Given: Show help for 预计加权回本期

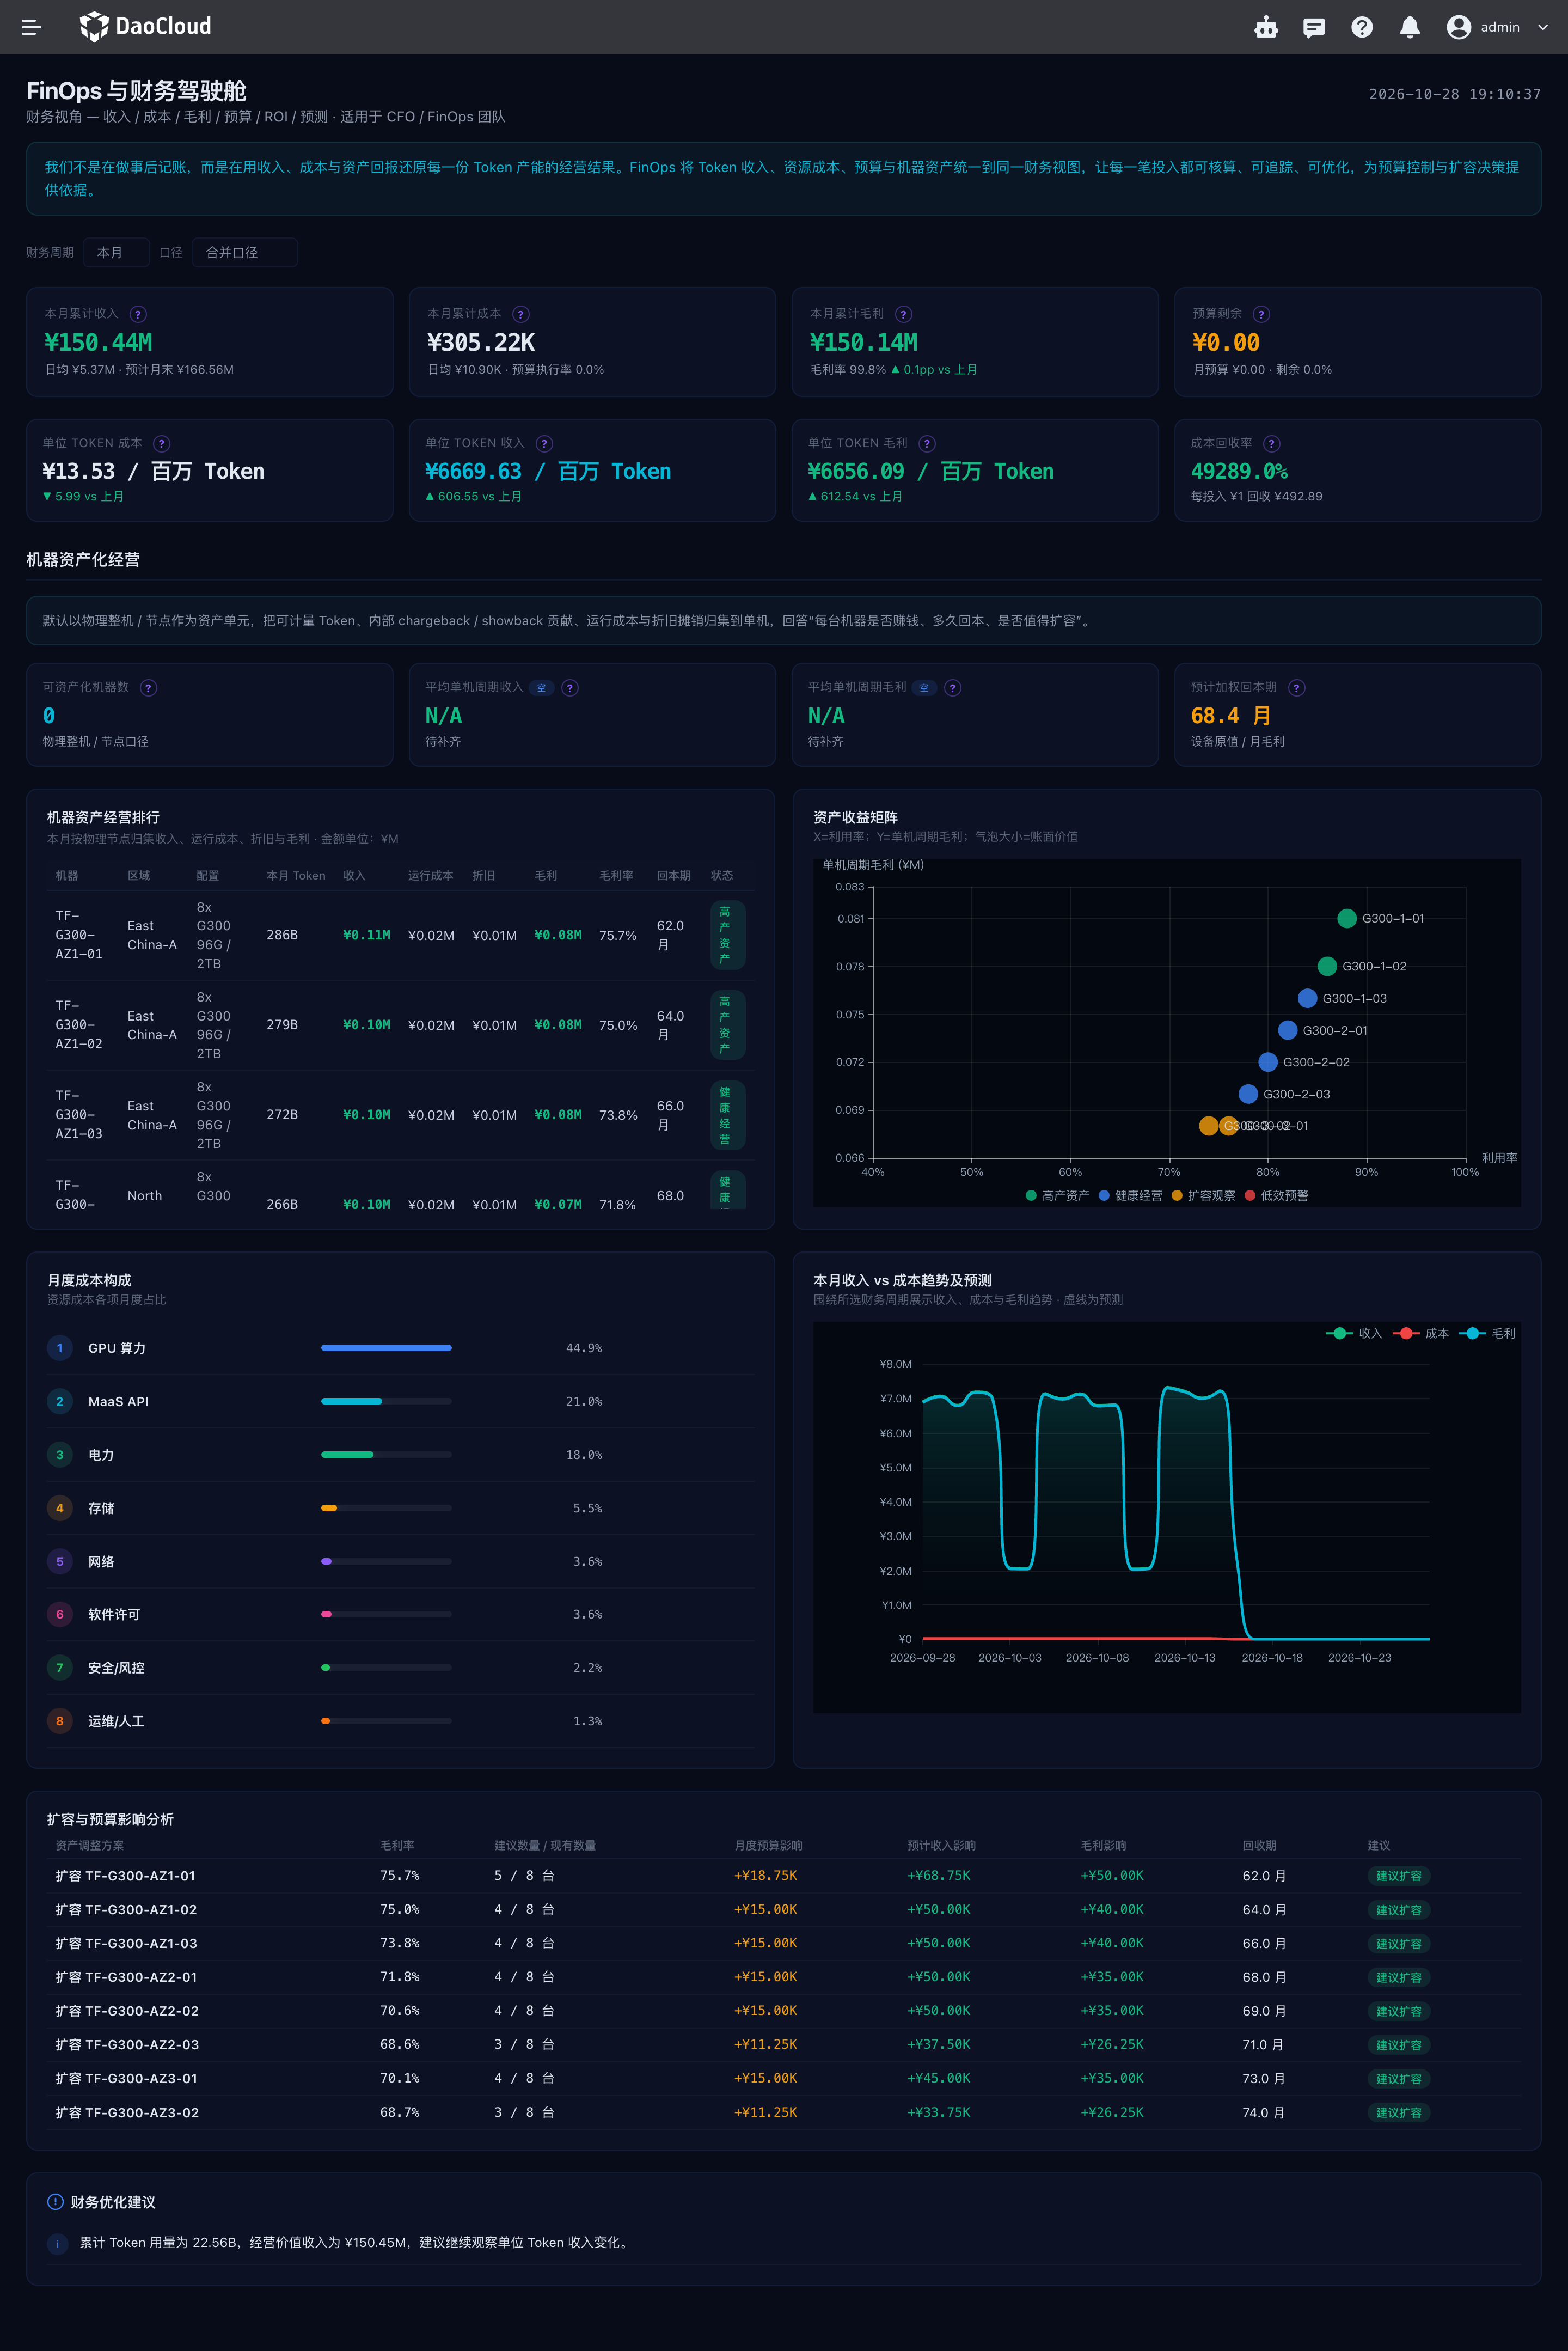Looking at the screenshot, I should pyautogui.click(x=1297, y=687).
